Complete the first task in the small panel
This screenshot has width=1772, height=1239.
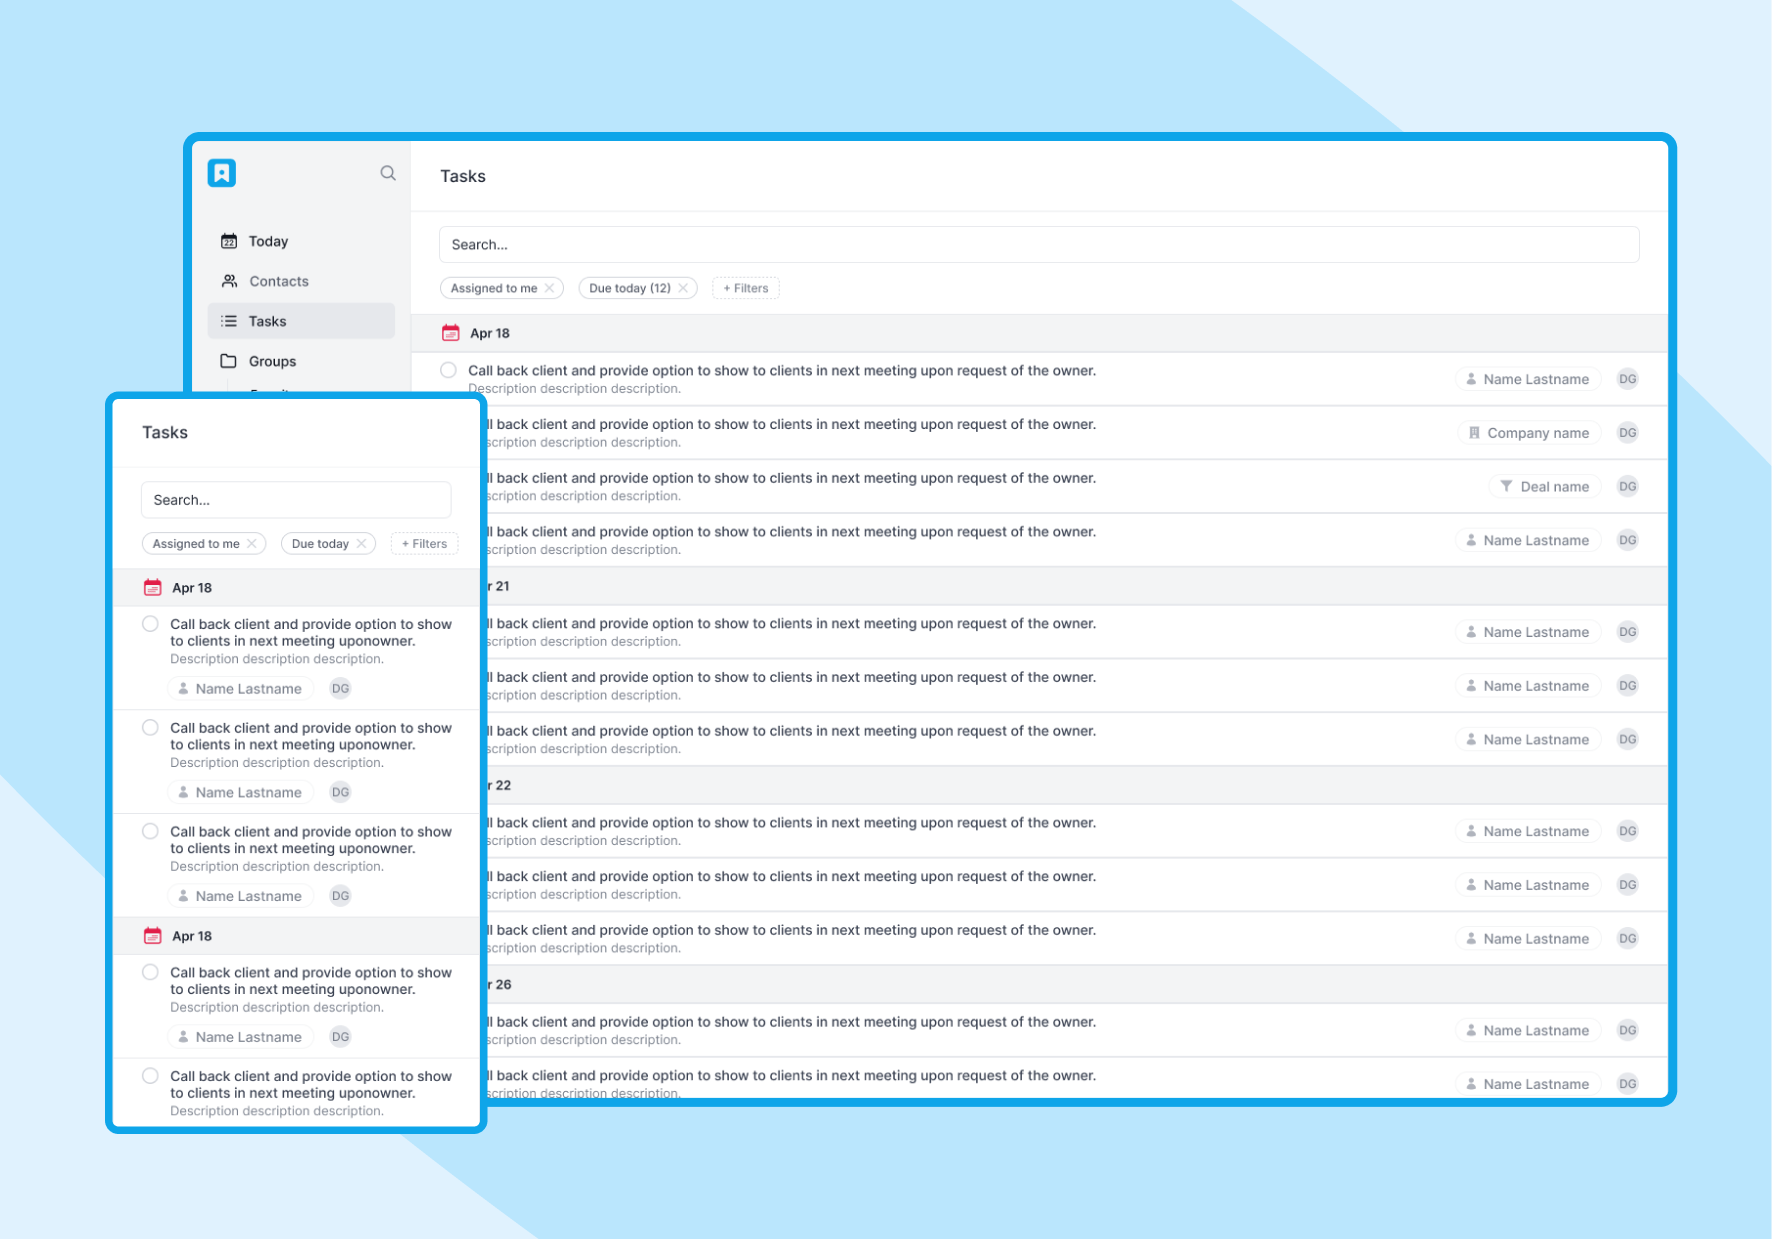150,623
